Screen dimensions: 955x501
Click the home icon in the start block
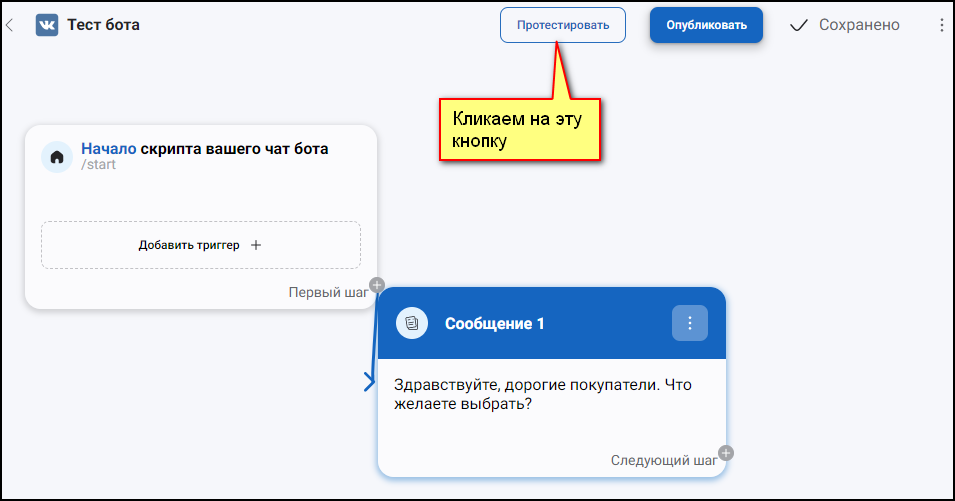(x=57, y=157)
